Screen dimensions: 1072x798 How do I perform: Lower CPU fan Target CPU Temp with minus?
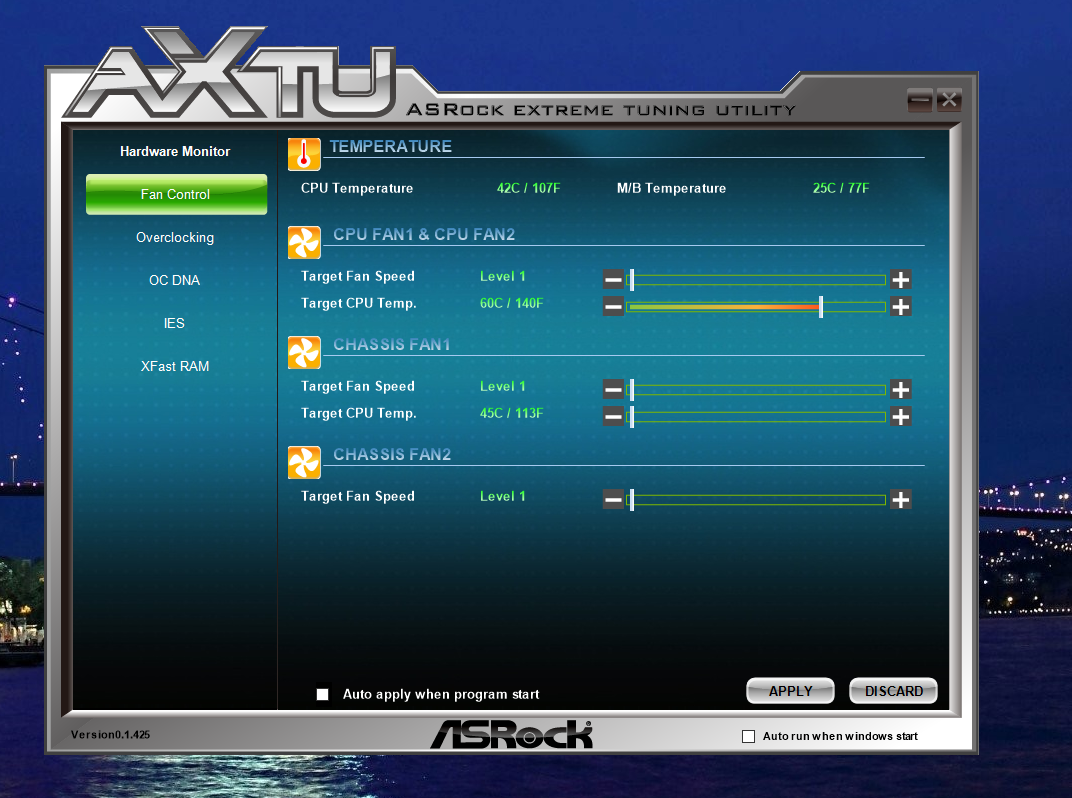tap(613, 306)
